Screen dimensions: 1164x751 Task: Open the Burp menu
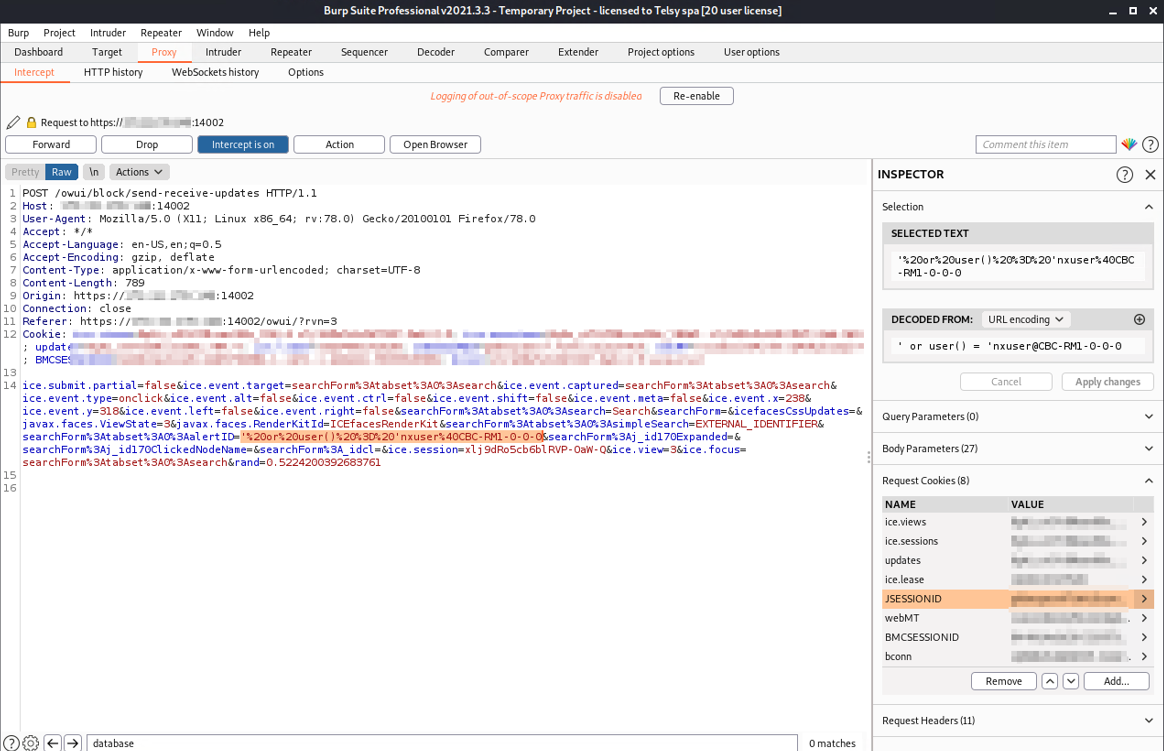click(19, 33)
